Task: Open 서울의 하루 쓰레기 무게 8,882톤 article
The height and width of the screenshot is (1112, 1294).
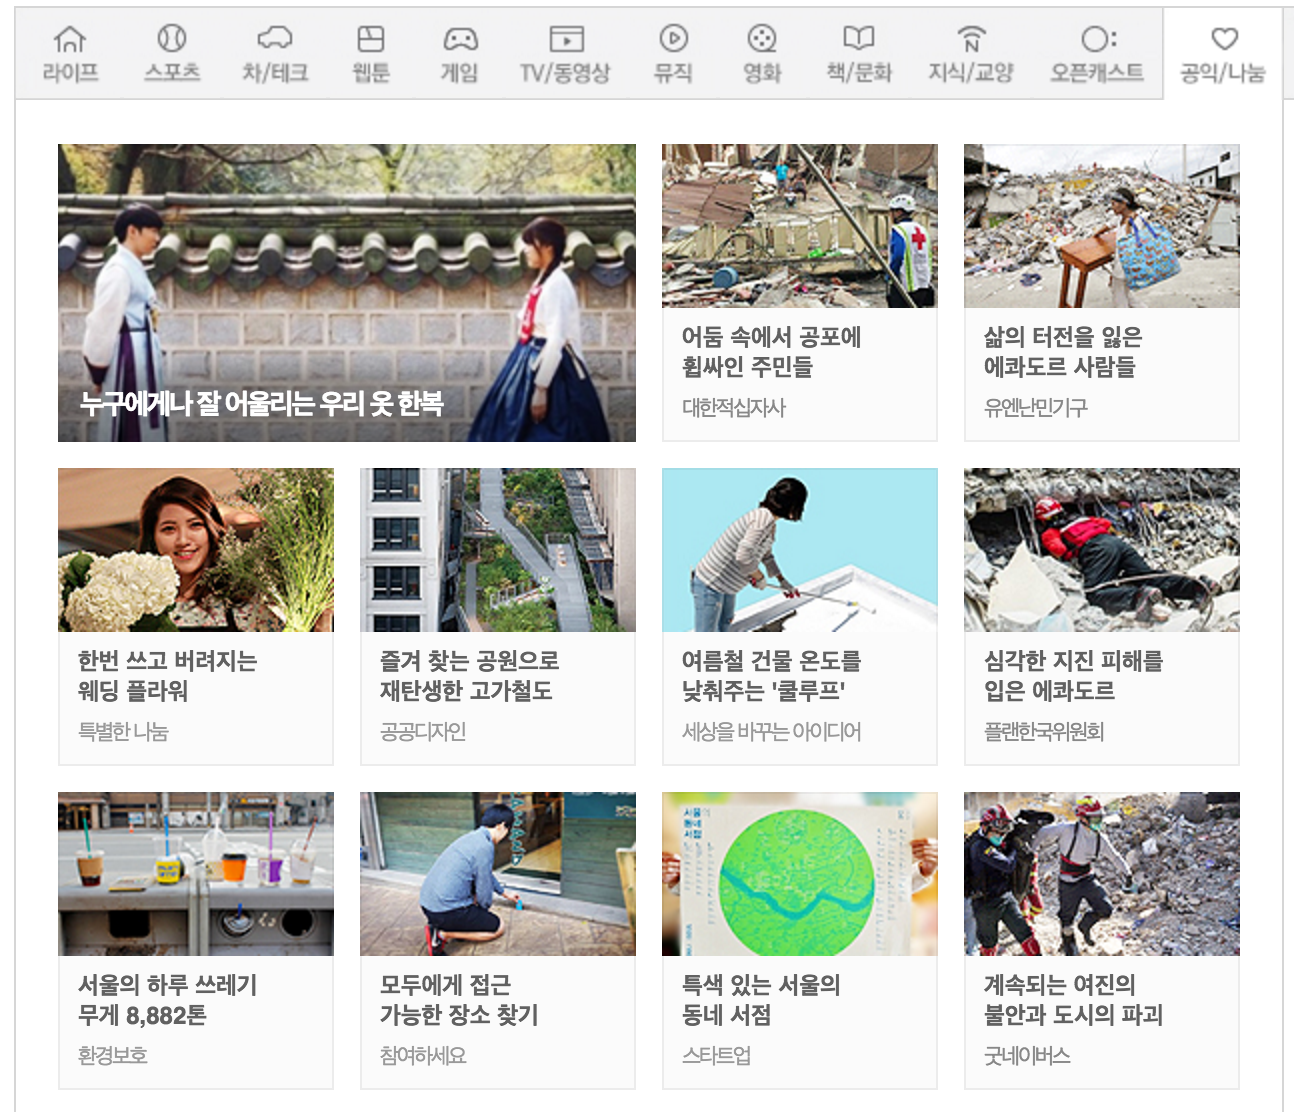Action: [x=196, y=941]
